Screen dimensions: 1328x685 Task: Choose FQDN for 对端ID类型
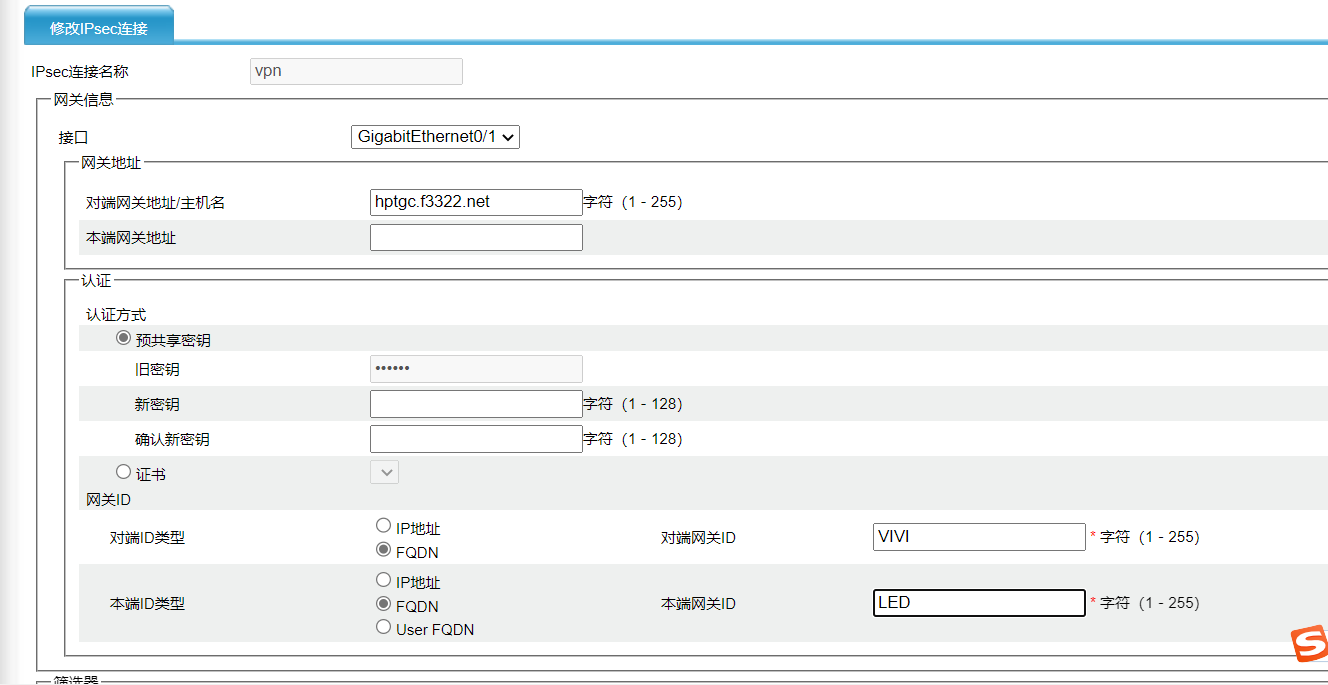(x=383, y=550)
